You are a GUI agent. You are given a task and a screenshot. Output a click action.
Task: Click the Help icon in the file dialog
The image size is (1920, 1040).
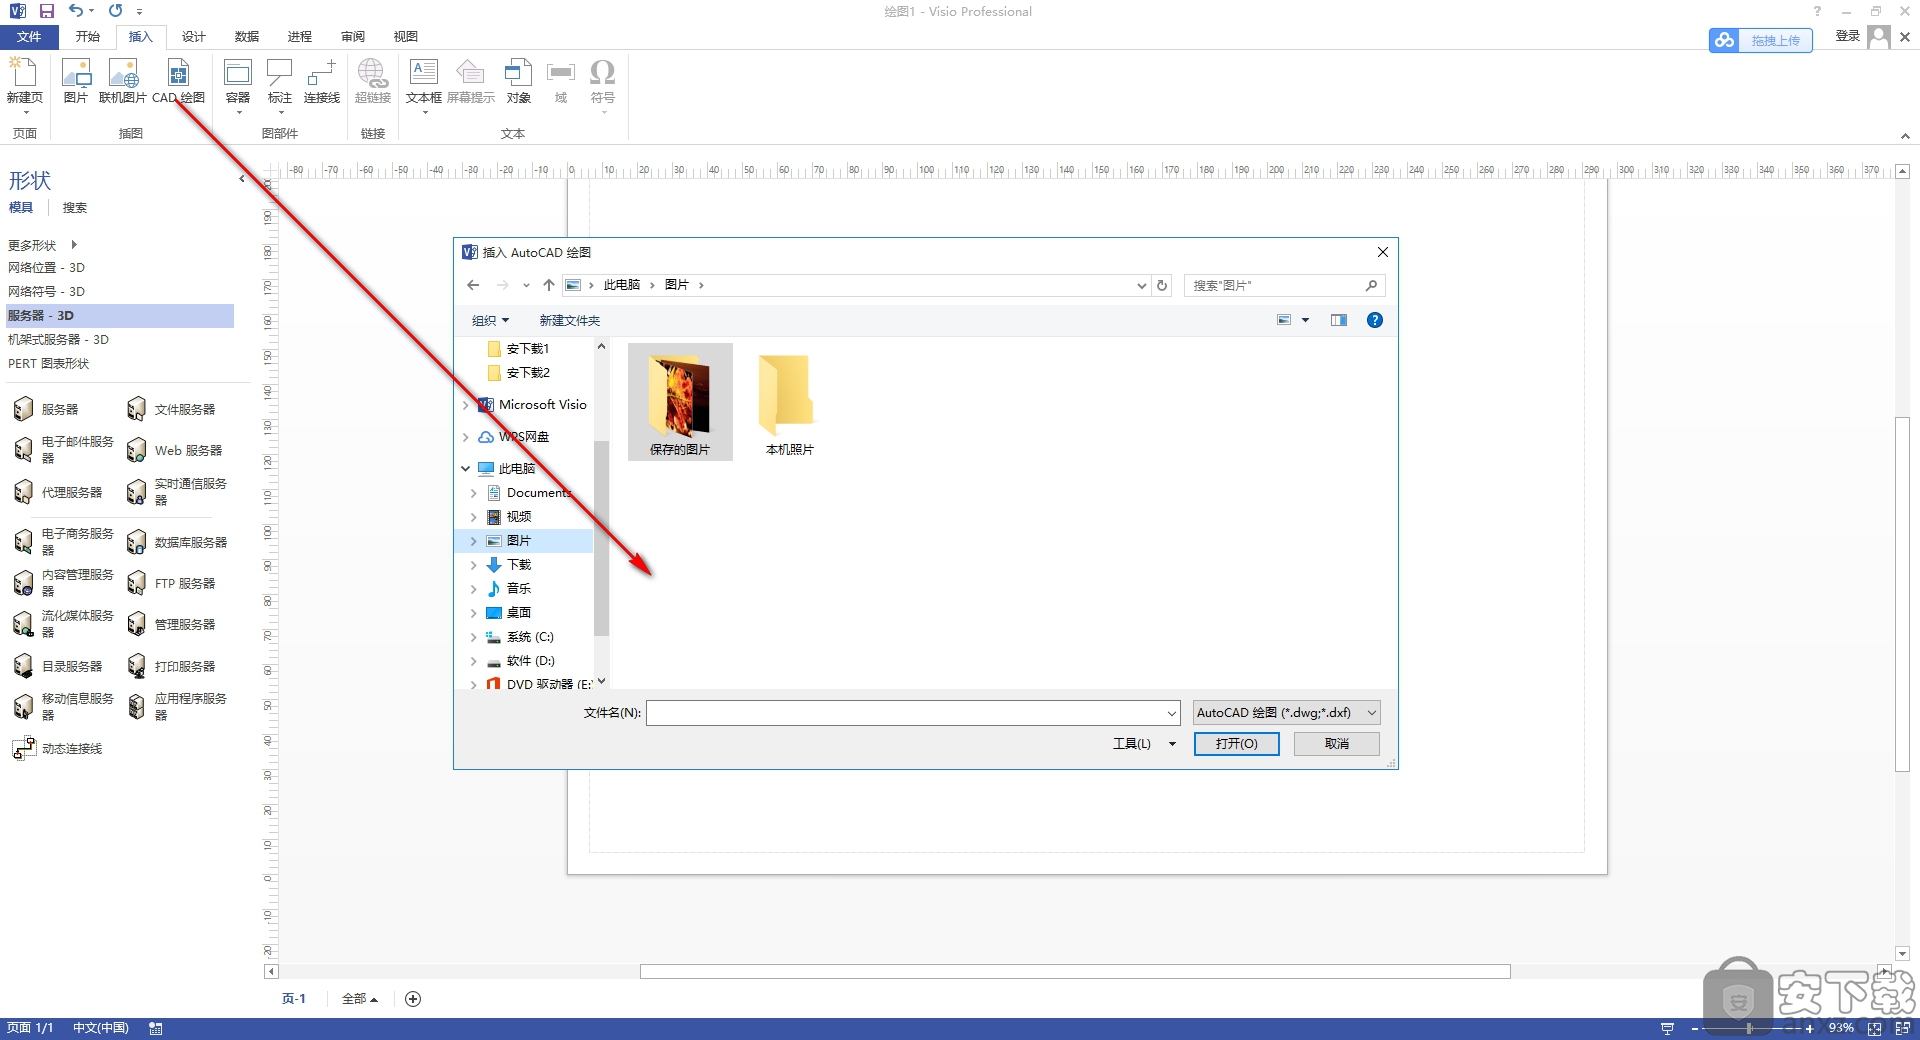pyautogui.click(x=1375, y=320)
